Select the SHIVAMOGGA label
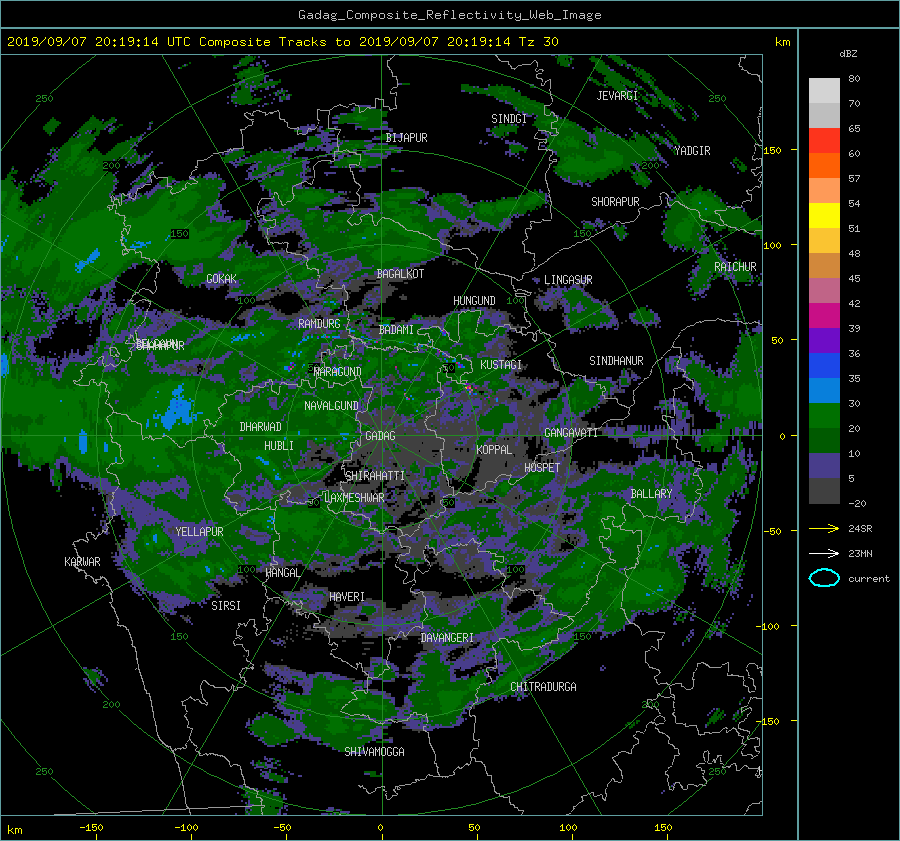900x841 pixels. click(374, 752)
